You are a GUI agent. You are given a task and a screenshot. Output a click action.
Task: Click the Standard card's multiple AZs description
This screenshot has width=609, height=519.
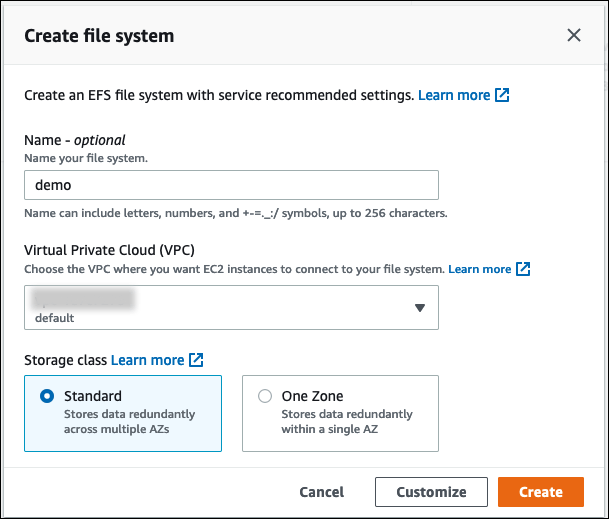click(x=130, y=421)
